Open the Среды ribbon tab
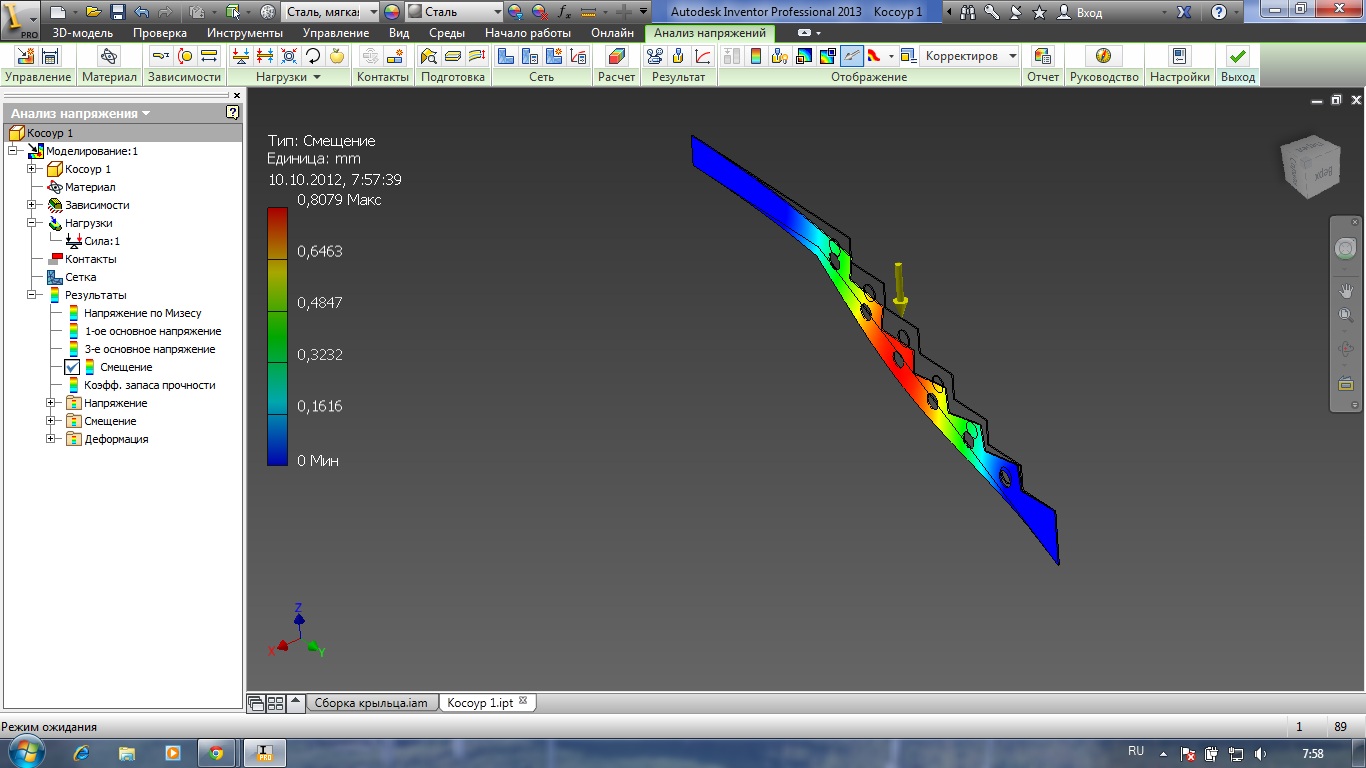The image size is (1366, 768). 447,33
